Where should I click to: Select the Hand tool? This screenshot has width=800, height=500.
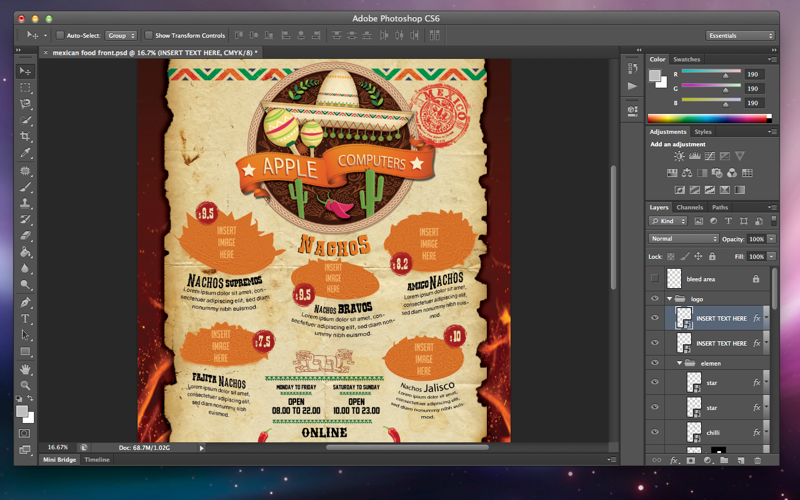[x=24, y=369]
